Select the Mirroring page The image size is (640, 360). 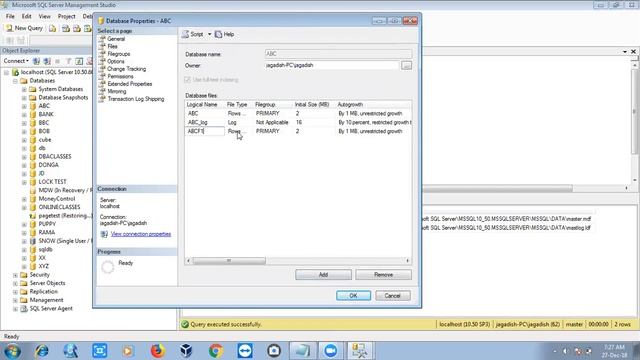117,91
